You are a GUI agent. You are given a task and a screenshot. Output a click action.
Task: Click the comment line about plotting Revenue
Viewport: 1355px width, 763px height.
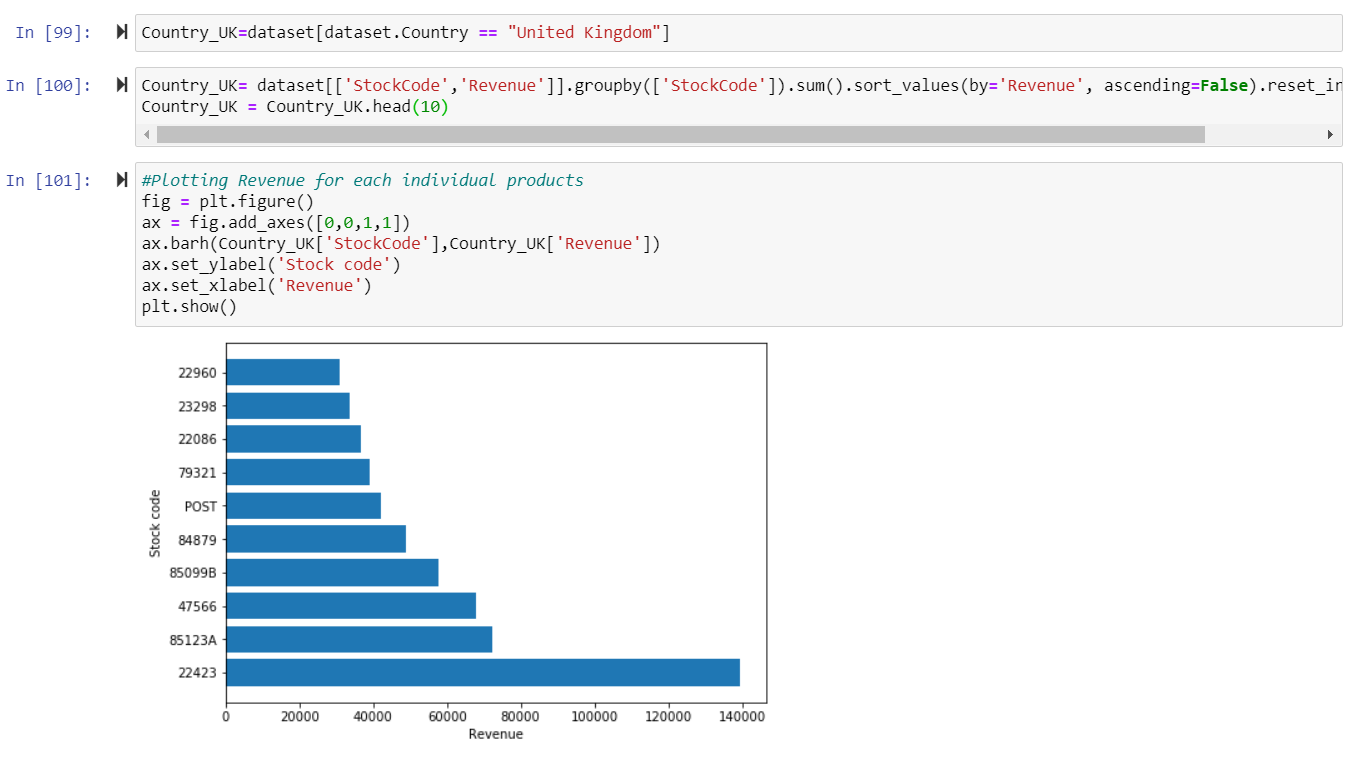pyautogui.click(x=360, y=180)
